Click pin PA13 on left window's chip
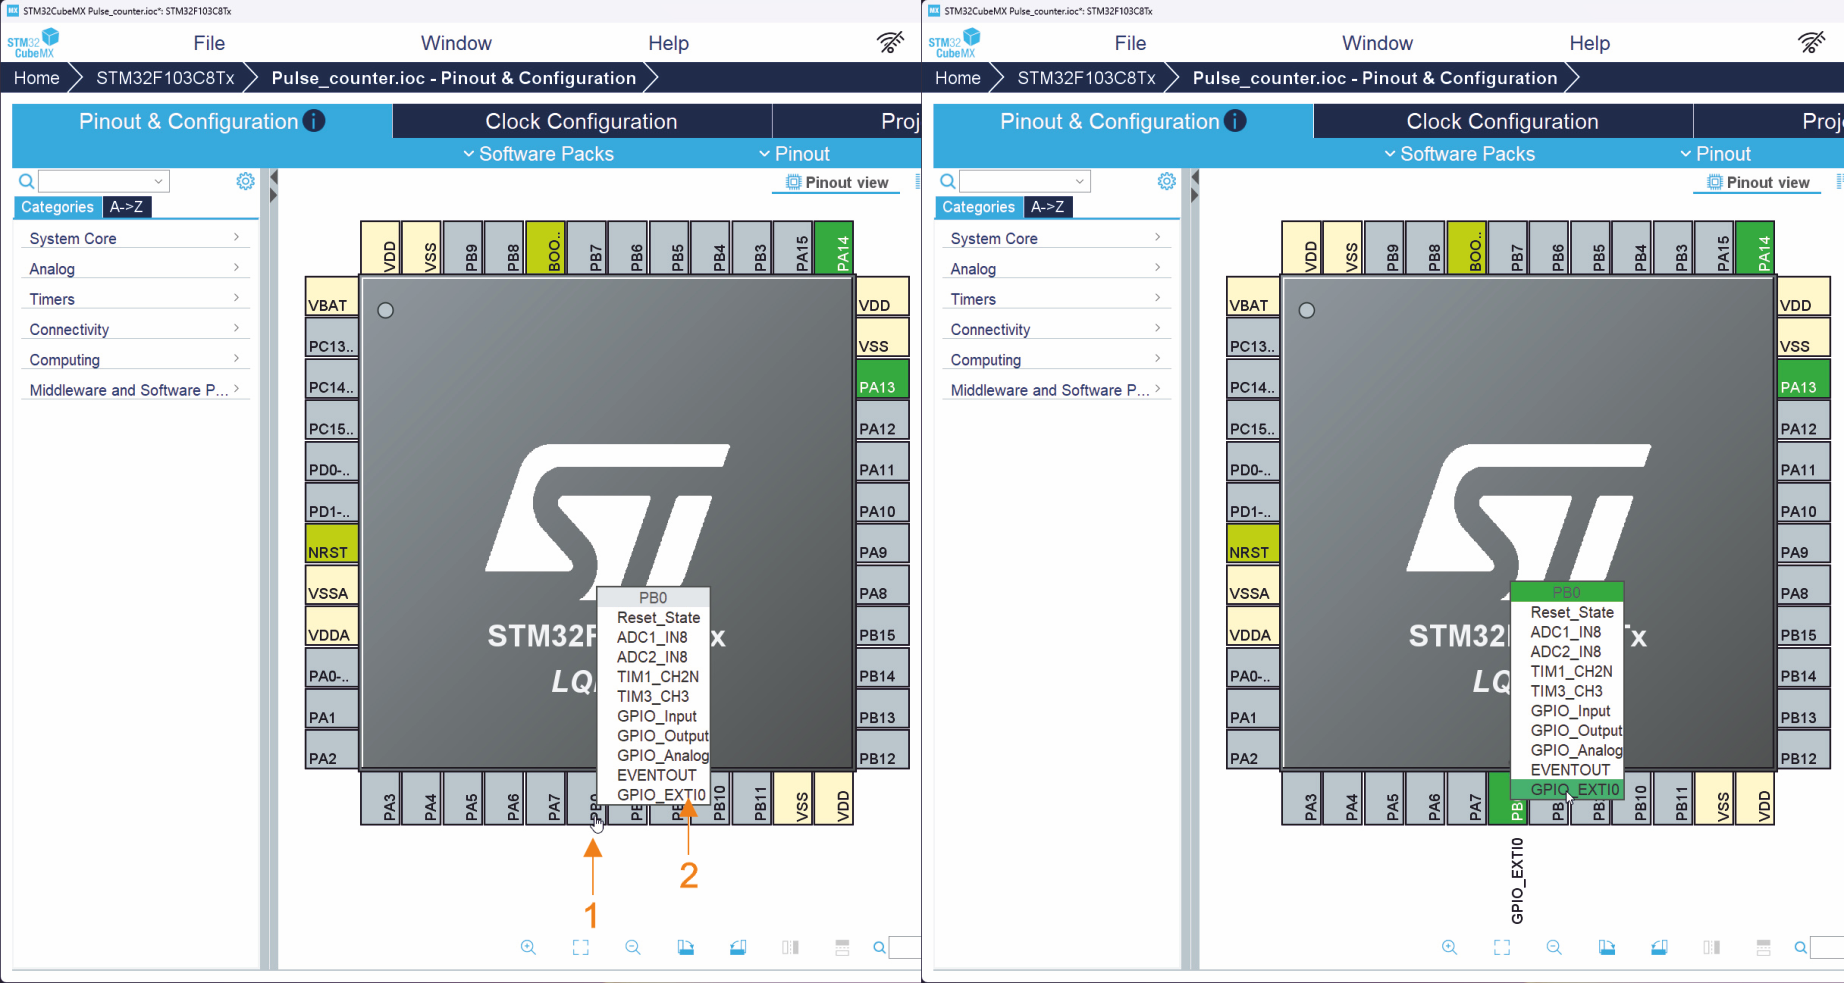 882,378
